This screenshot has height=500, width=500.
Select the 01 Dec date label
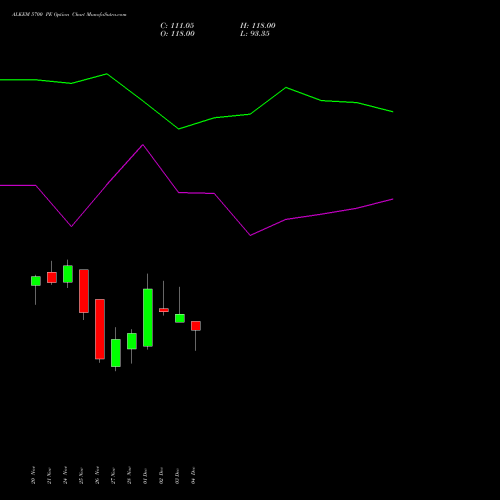click(145, 475)
